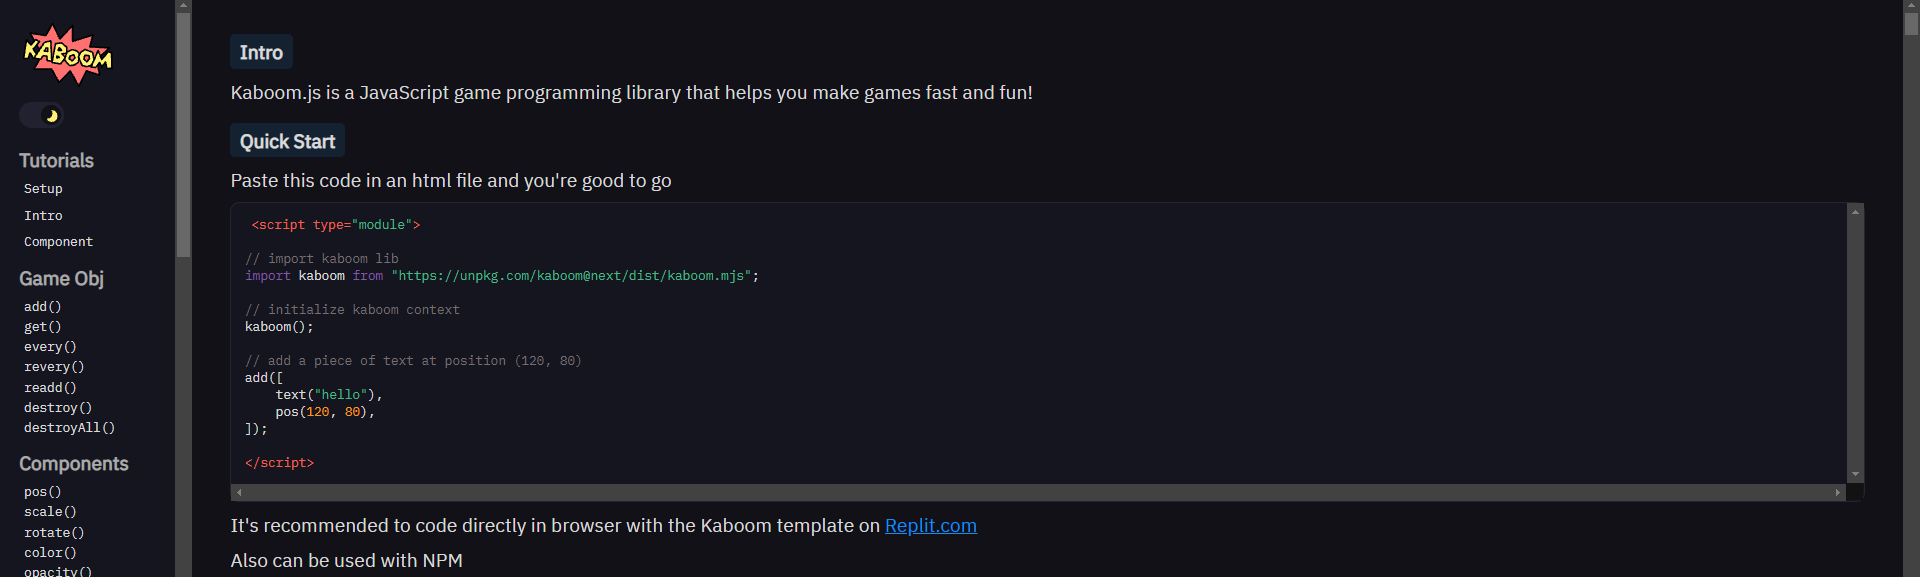Click the code block's horizontal scrollbar arrow

pyautogui.click(x=239, y=492)
